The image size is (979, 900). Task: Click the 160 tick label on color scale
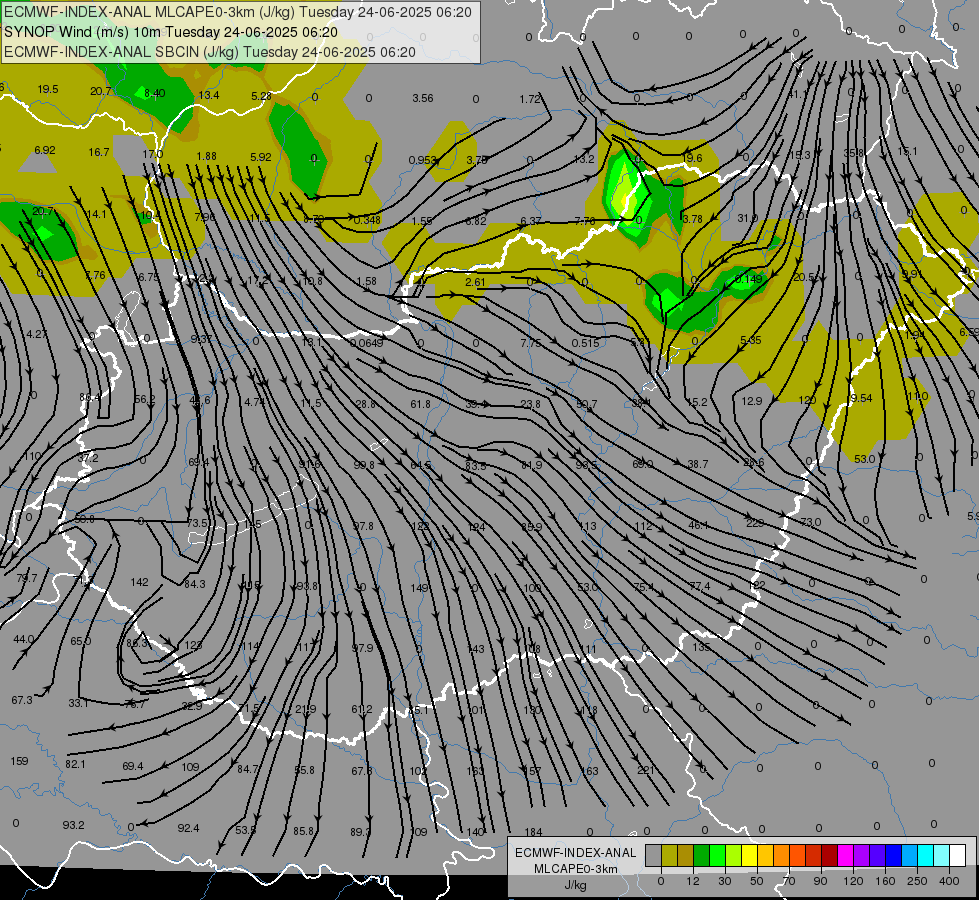pos(885,881)
